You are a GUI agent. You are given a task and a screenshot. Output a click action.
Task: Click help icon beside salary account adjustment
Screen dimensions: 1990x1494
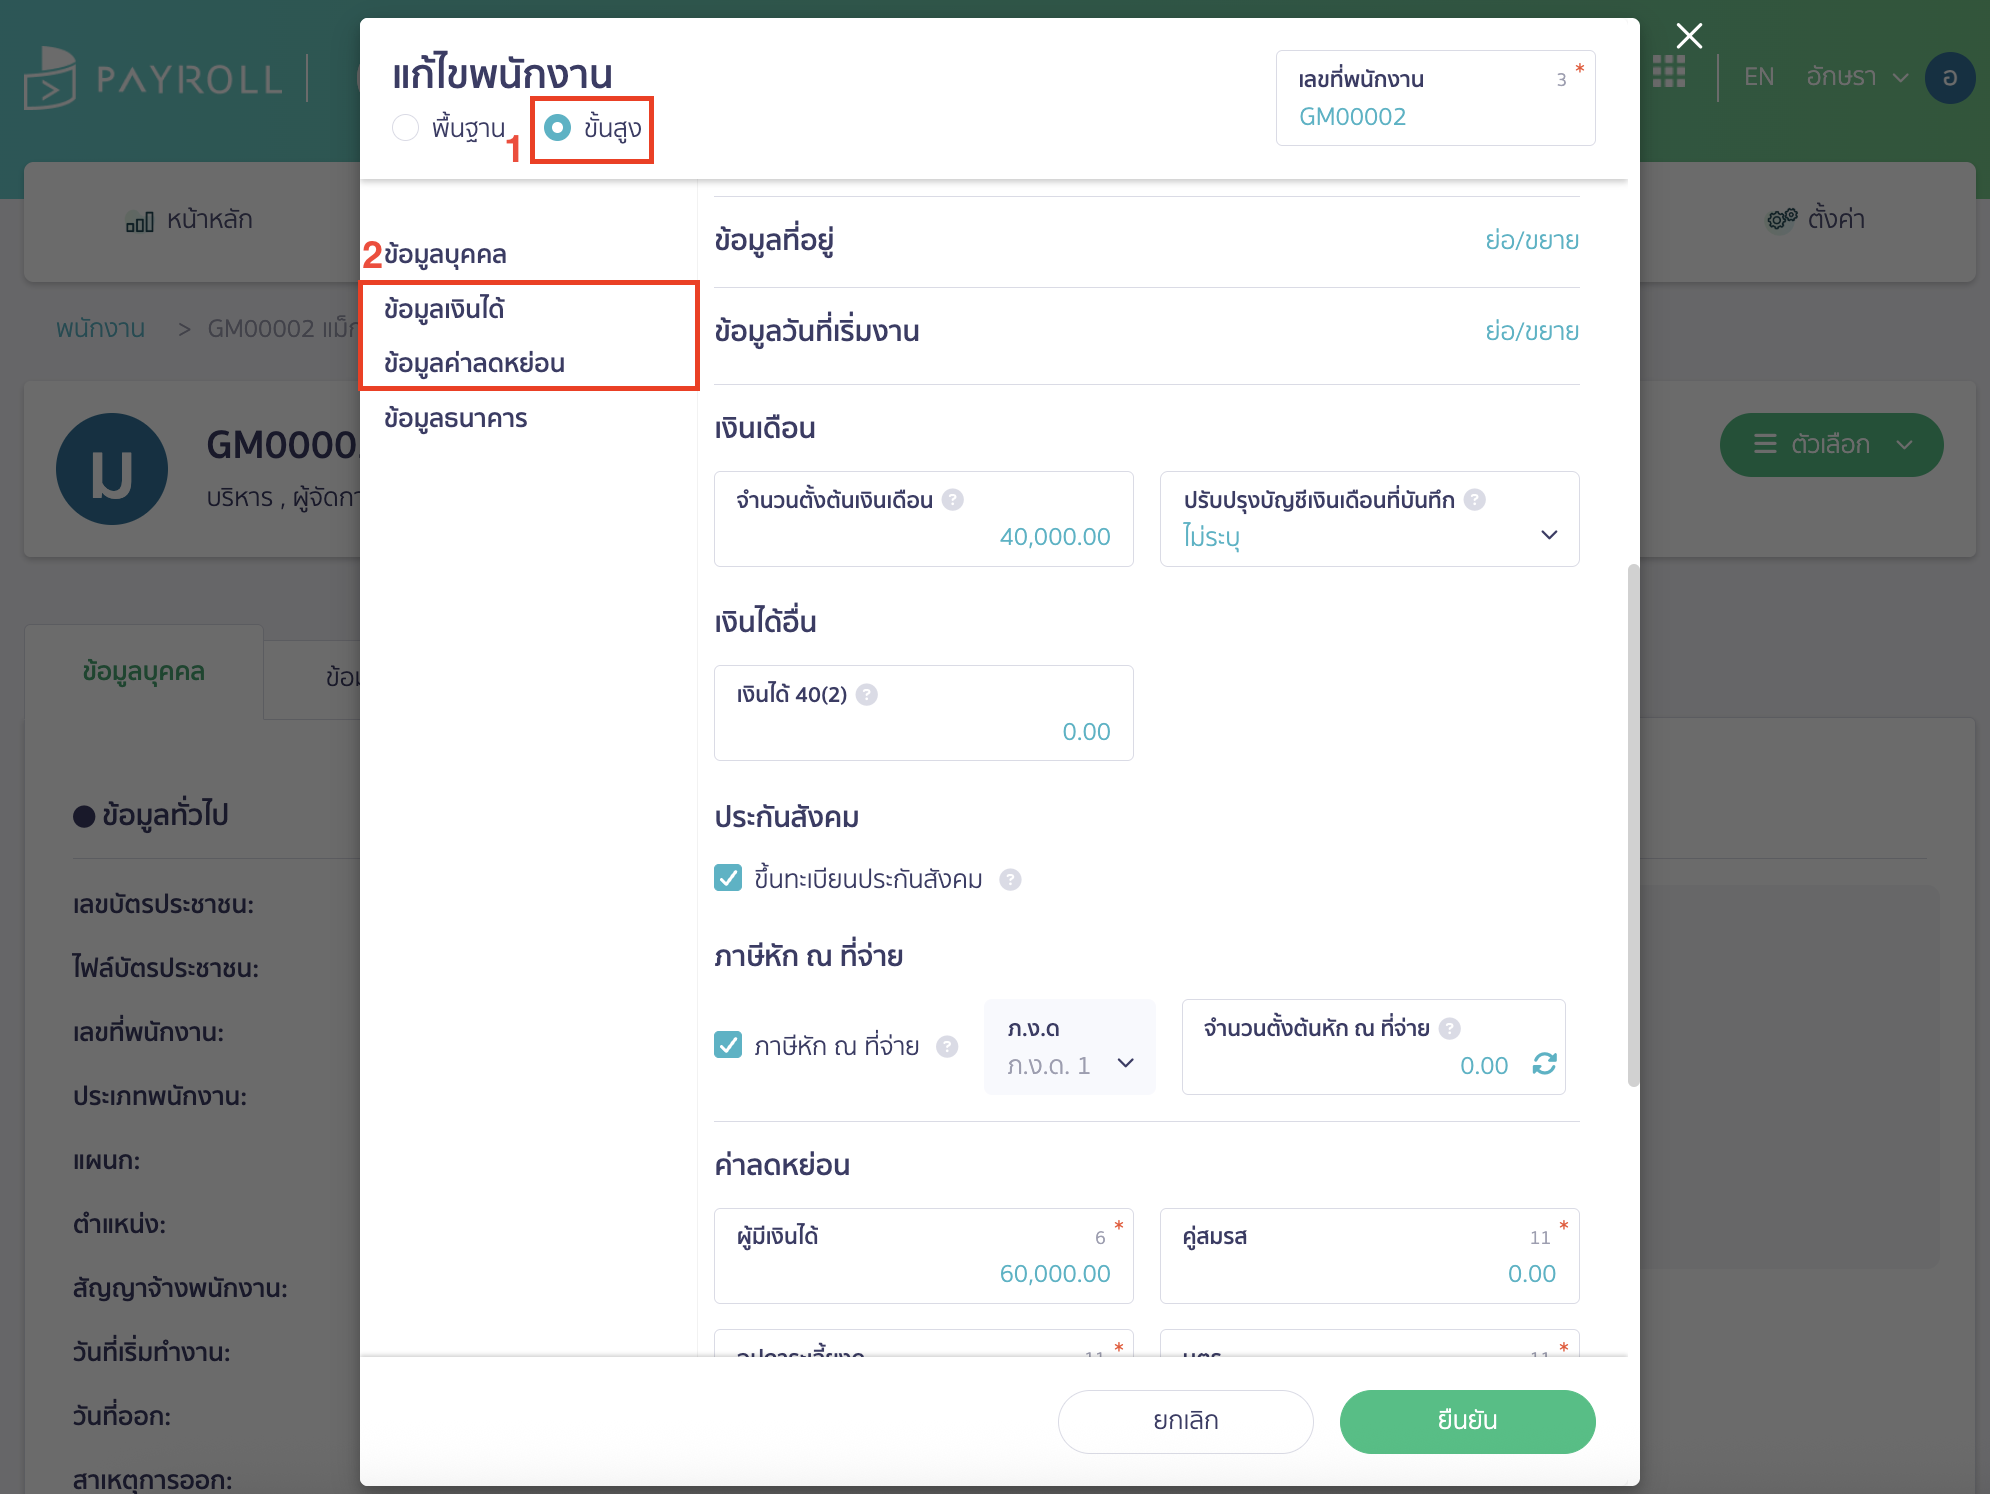click(x=1475, y=499)
